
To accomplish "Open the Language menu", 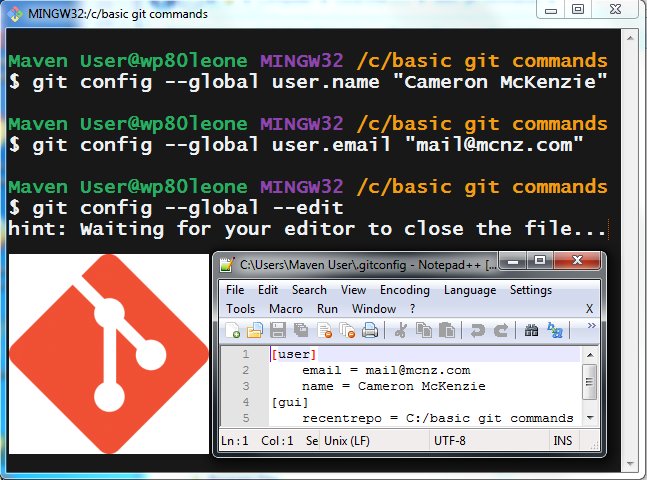I will click(x=470, y=290).
